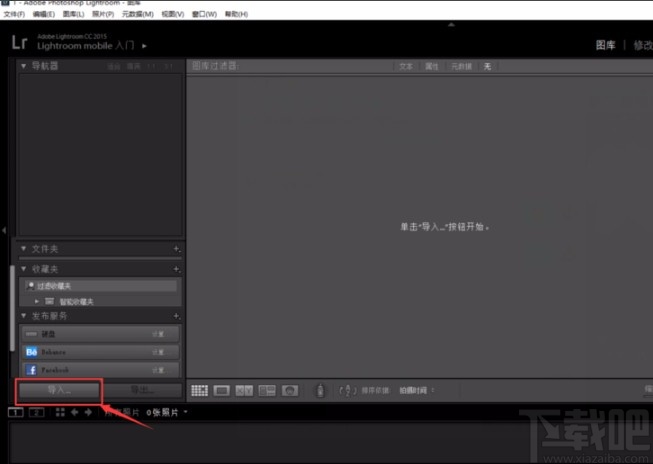
Task: Click the 导航器 preview area
Action: click(x=100, y=155)
